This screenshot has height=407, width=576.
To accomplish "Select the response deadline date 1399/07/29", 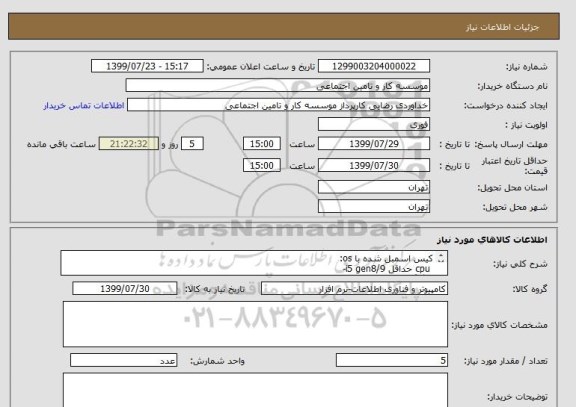I will (374, 144).
